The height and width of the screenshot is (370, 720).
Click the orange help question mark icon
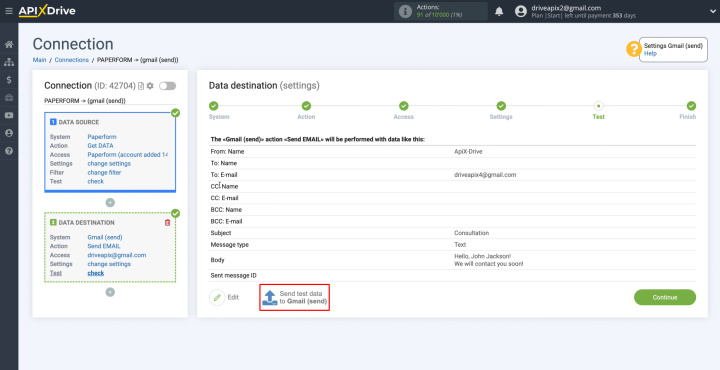point(634,49)
